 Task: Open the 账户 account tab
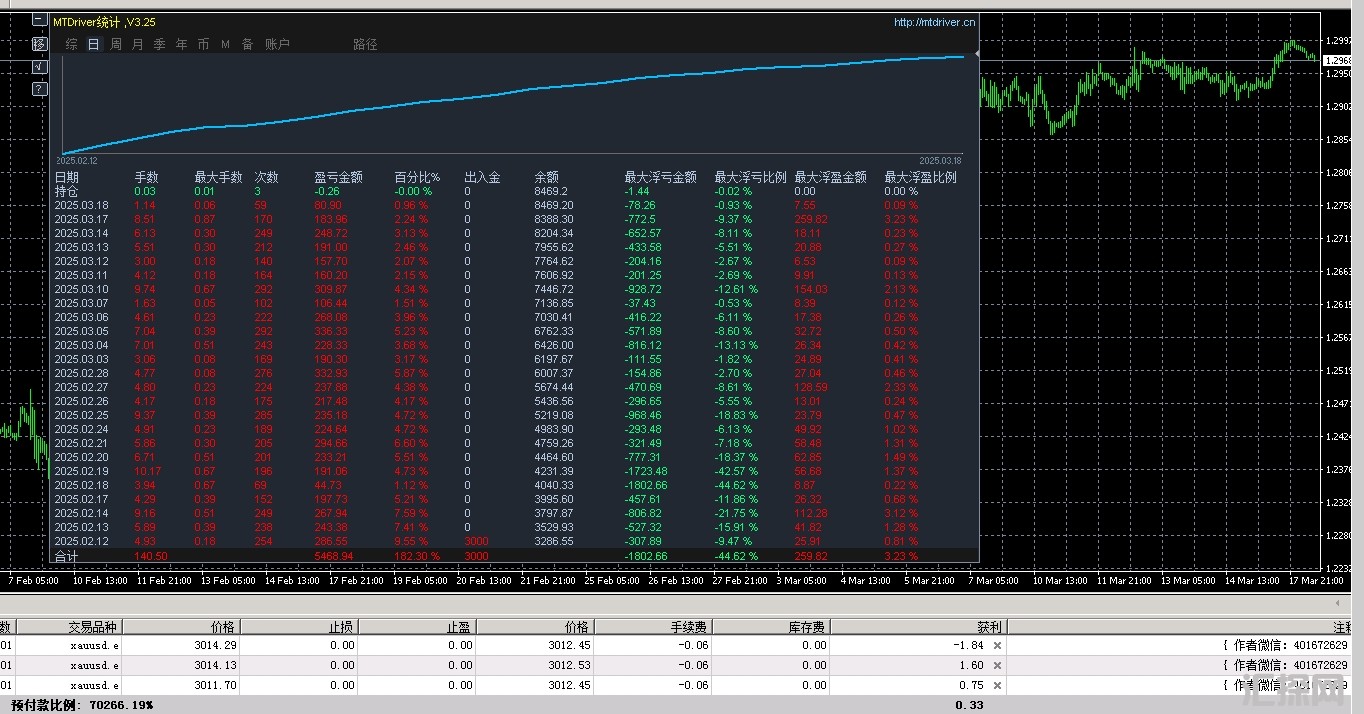click(277, 44)
